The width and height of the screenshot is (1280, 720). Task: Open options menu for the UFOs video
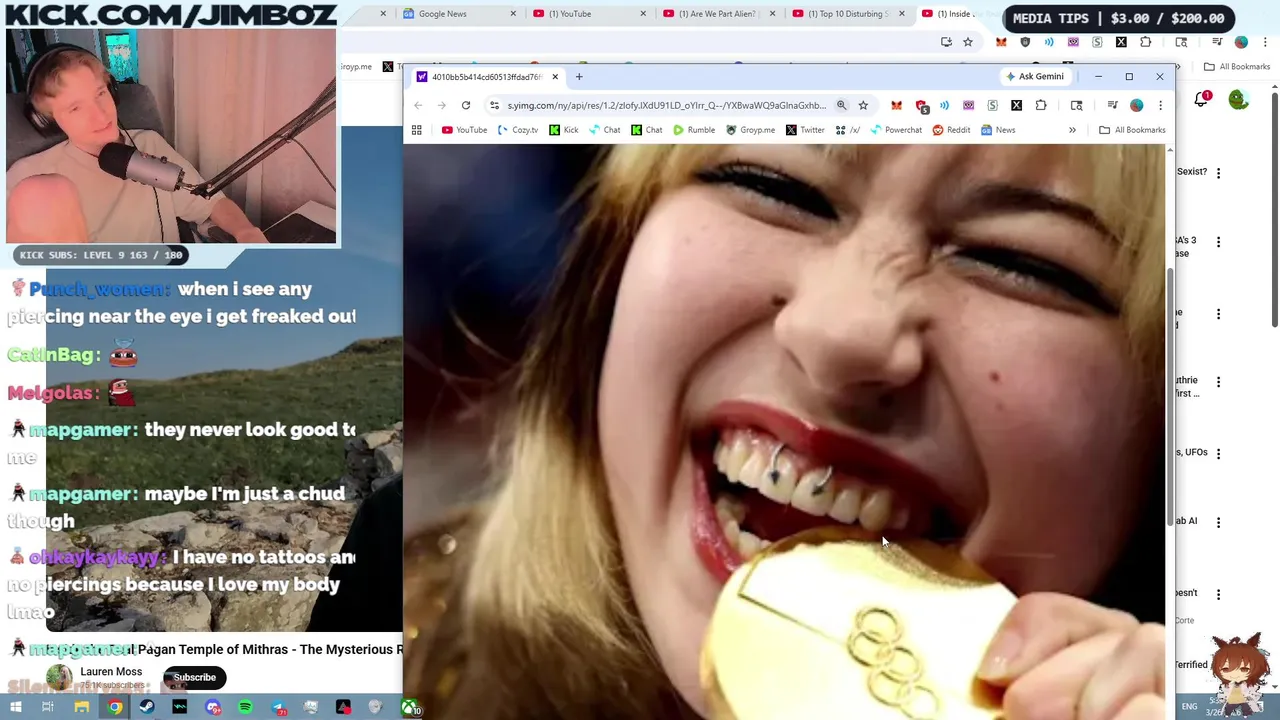tap(1218, 453)
